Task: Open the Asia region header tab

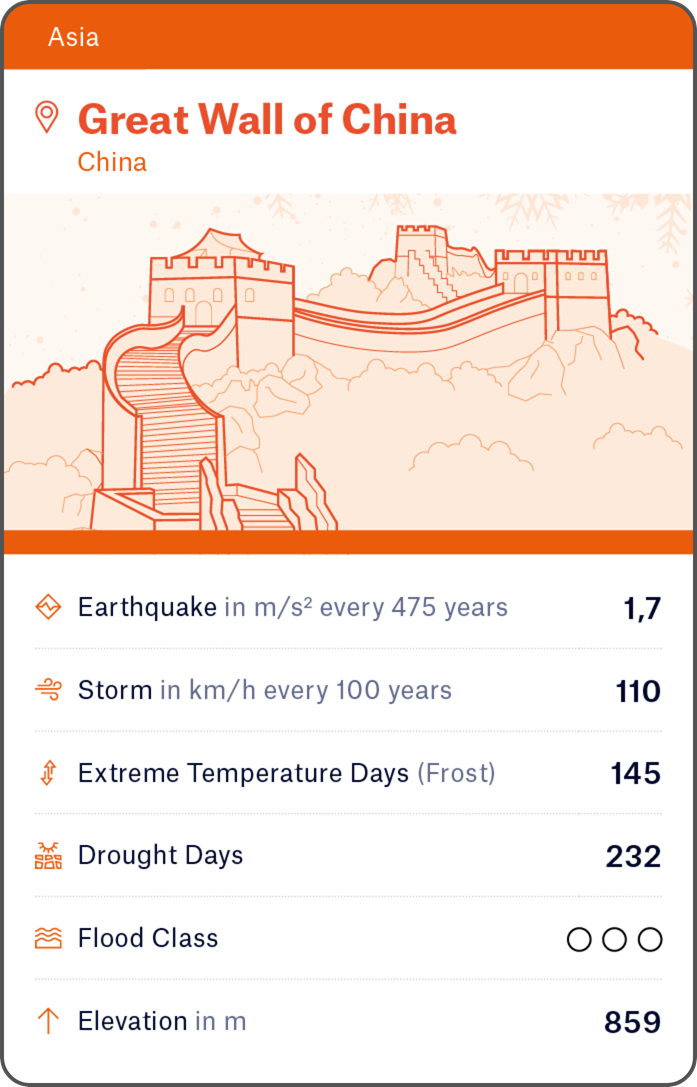Action: [73, 38]
